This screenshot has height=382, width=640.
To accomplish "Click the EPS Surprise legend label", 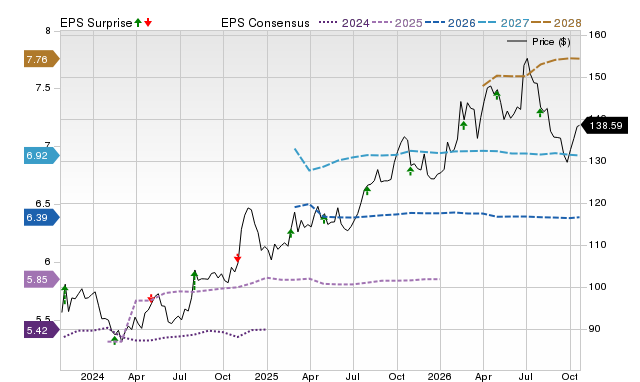I will (x=96, y=23).
